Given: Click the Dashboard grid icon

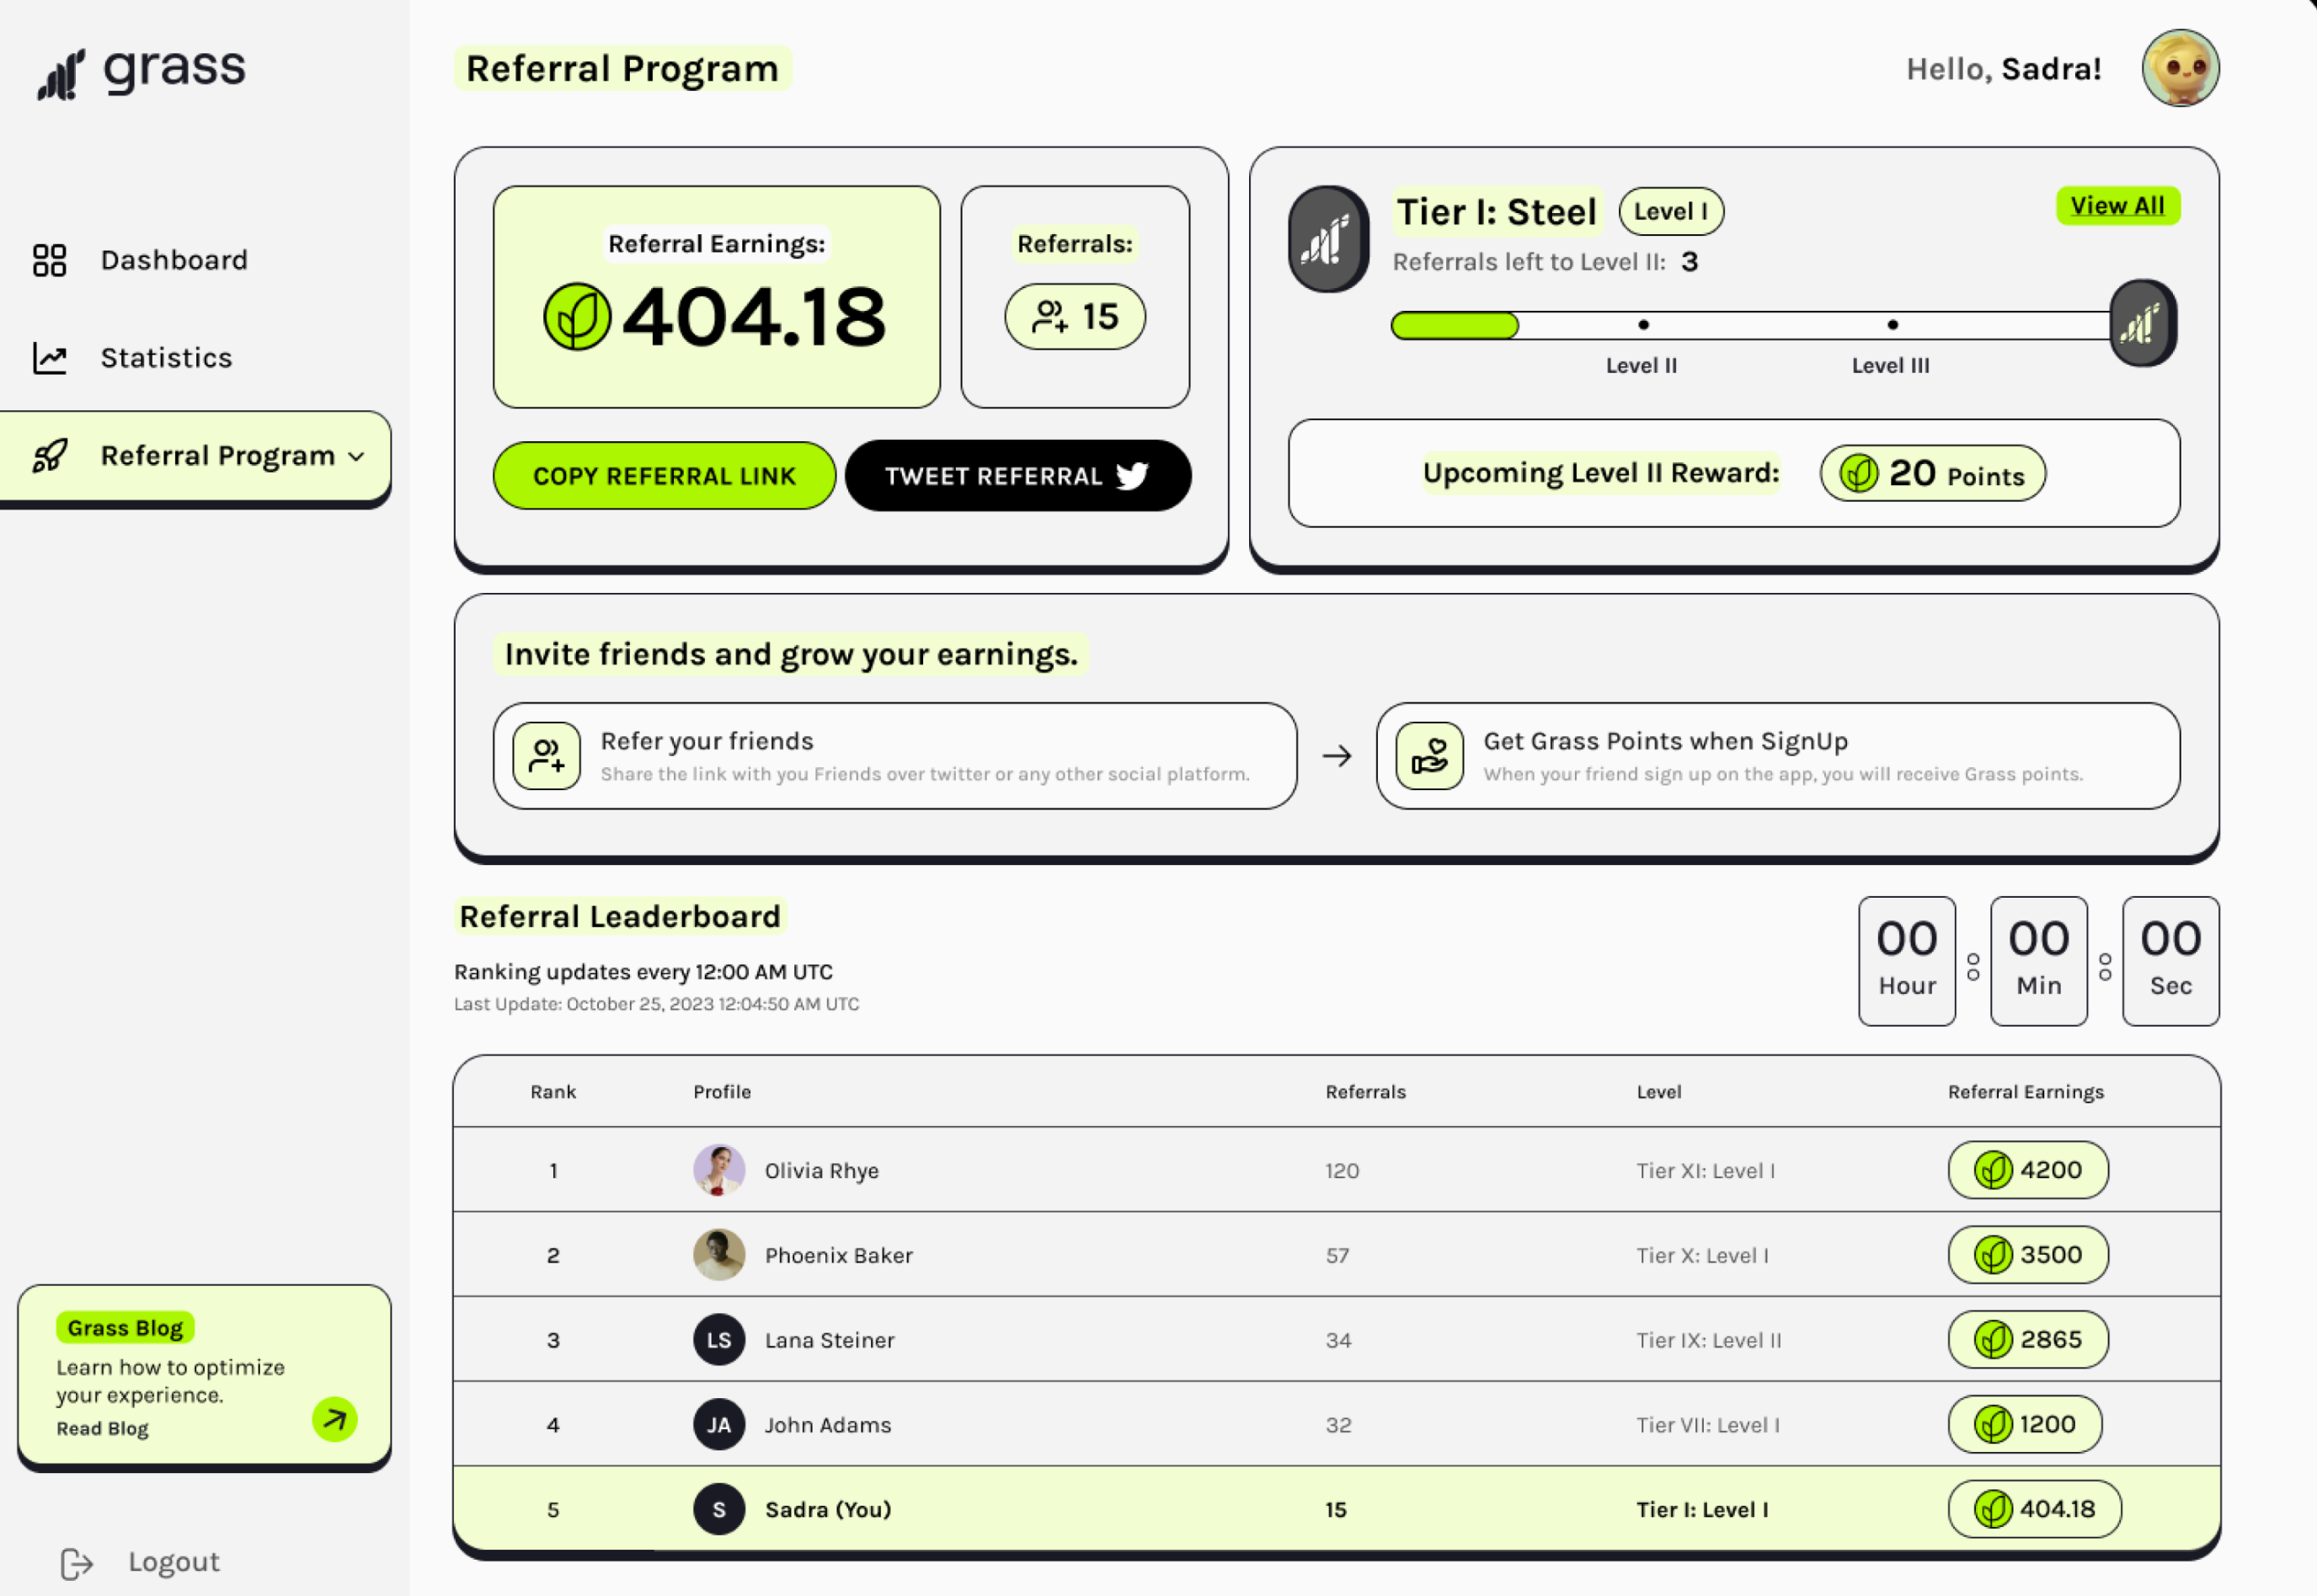Looking at the screenshot, I should tap(49, 260).
